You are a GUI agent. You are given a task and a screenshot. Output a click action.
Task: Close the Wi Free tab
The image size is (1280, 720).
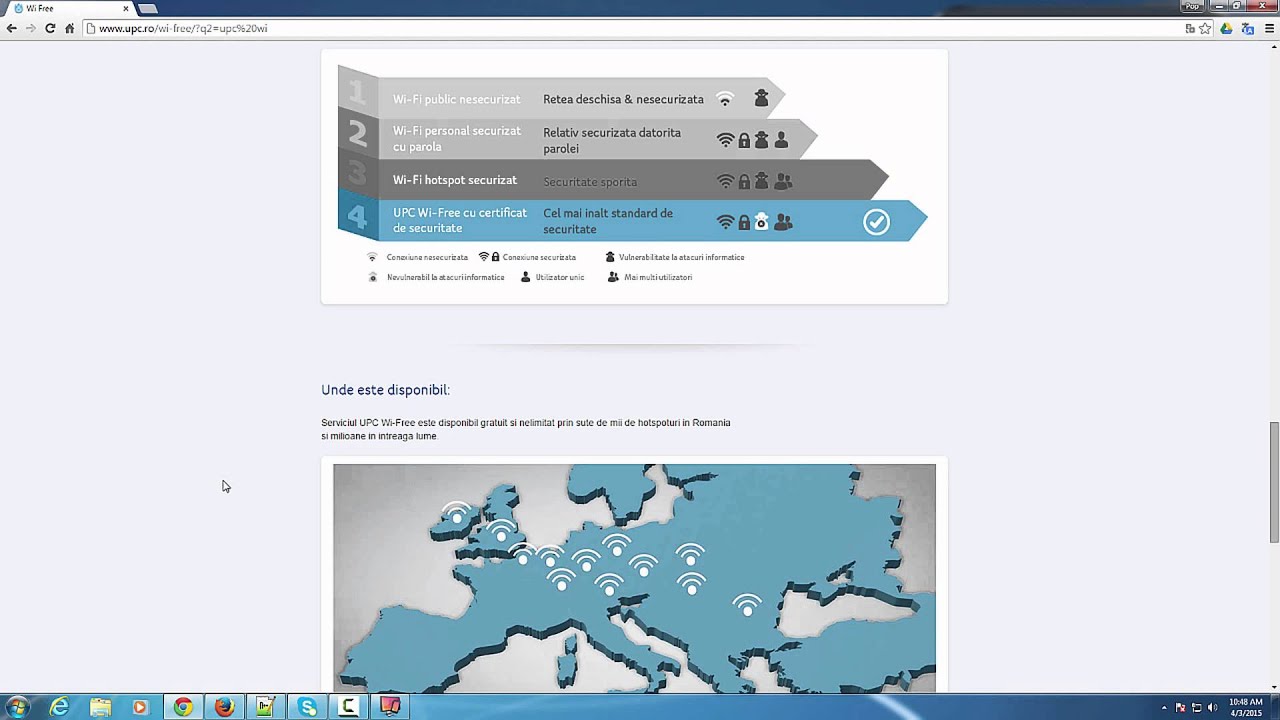coord(125,8)
